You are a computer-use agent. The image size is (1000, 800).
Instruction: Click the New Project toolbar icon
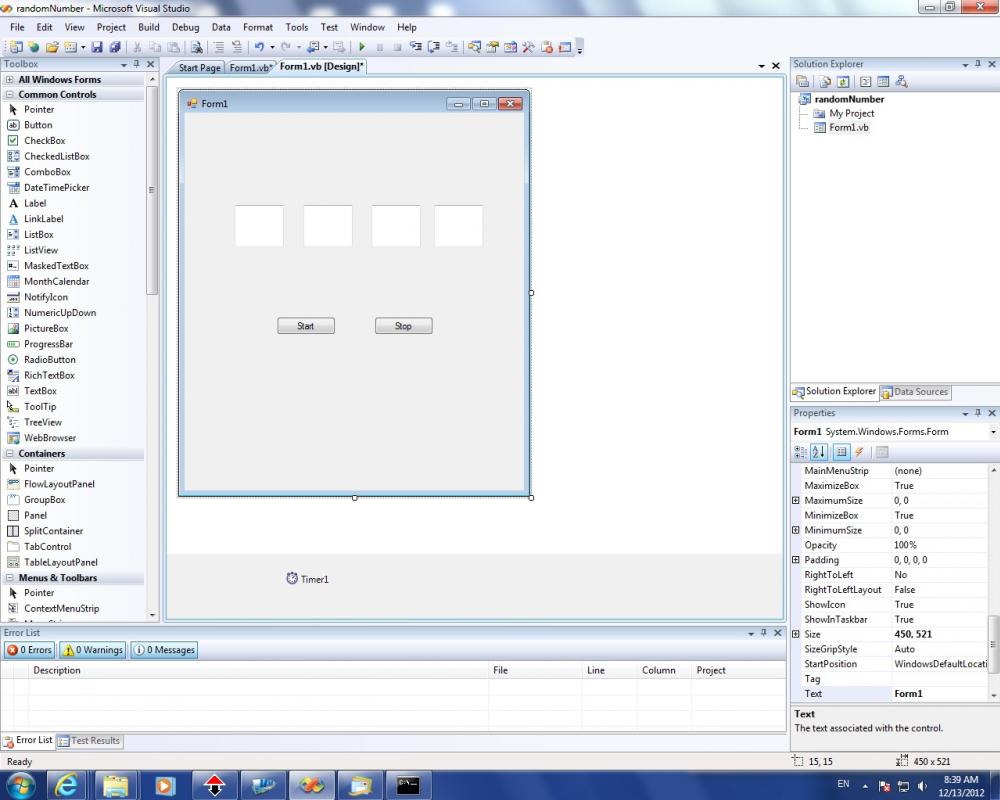click(15, 47)
